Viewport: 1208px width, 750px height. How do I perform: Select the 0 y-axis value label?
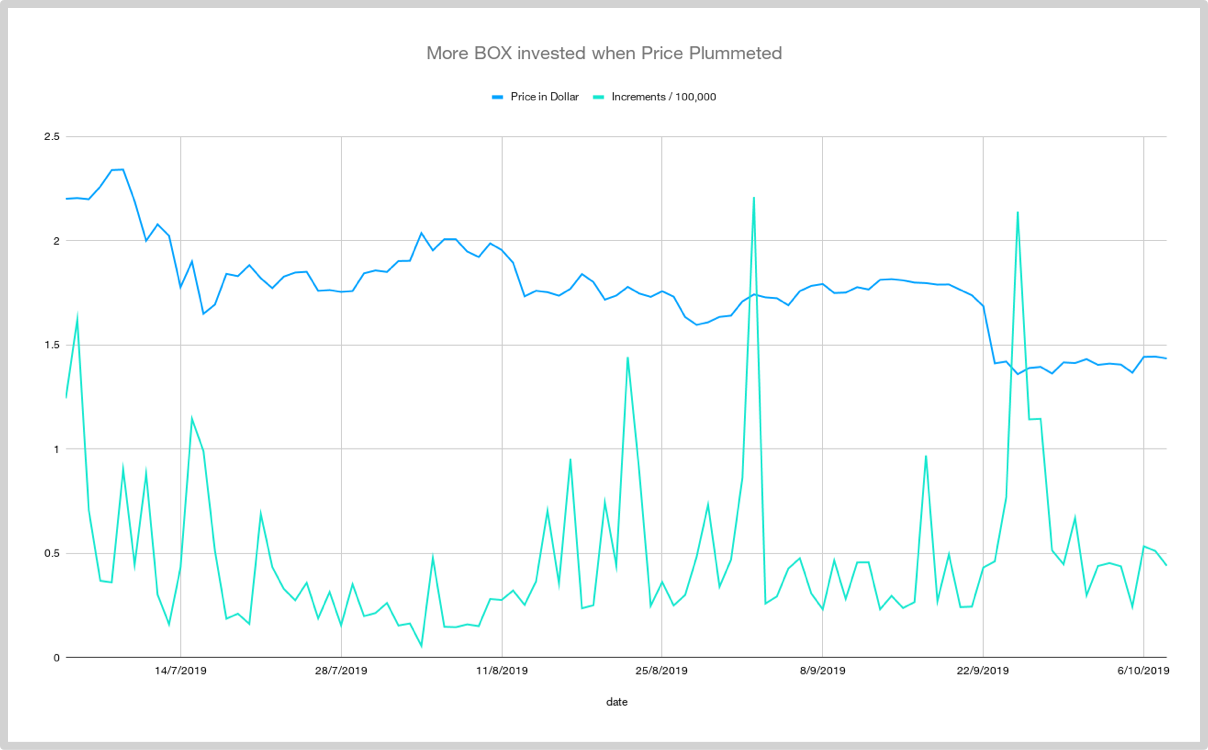click(56, 657)
